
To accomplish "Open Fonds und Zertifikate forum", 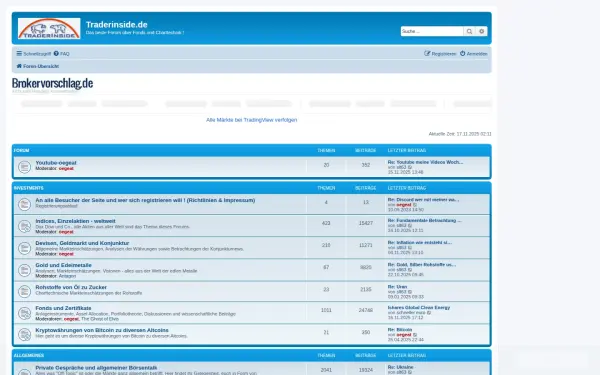I will point(63,308).
